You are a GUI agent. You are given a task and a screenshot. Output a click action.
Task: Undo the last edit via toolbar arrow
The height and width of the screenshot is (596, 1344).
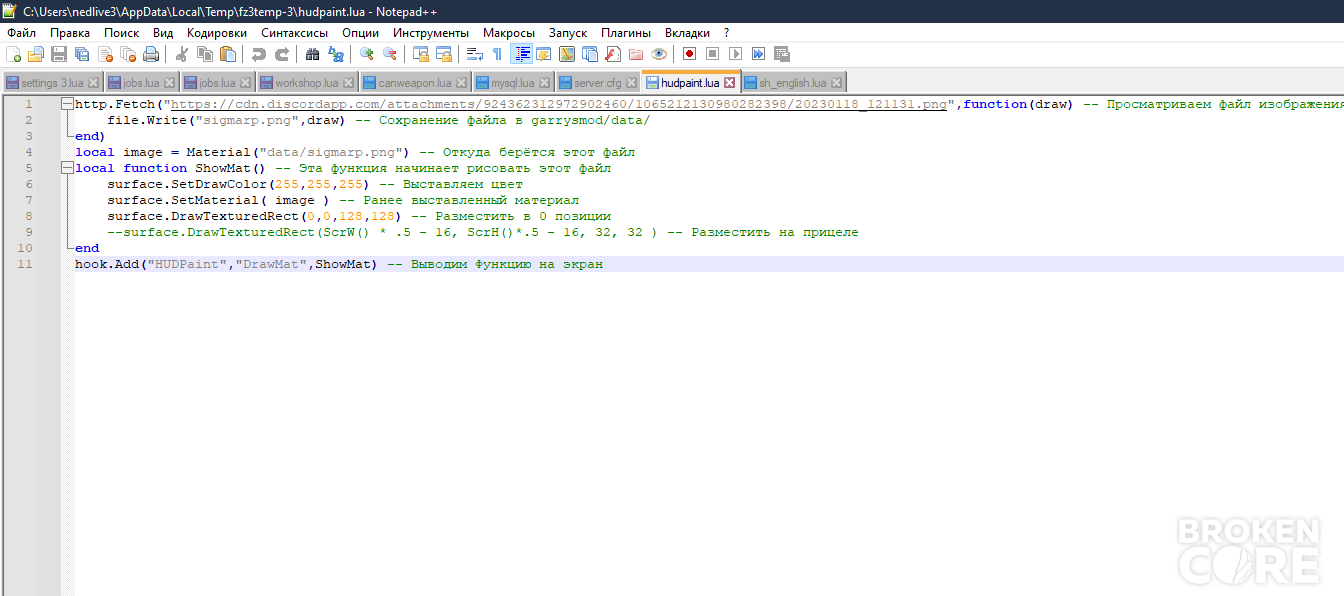tap(259, 54)
